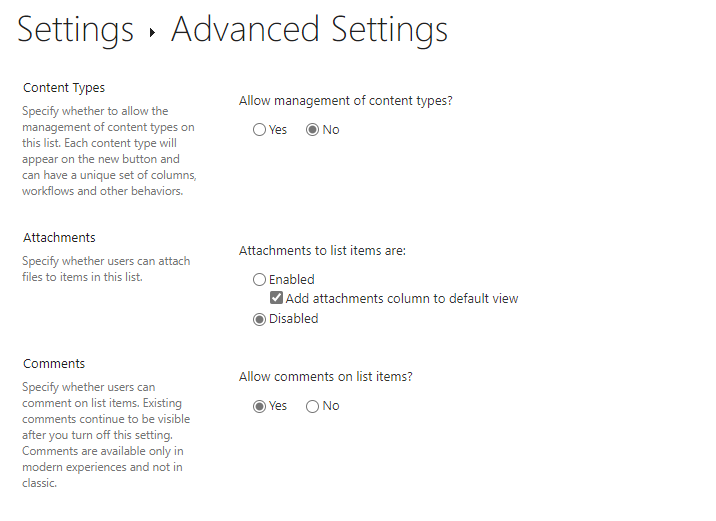Click the Attachments to list items are label
Screen dimensions: 716x521
(322, 250)
